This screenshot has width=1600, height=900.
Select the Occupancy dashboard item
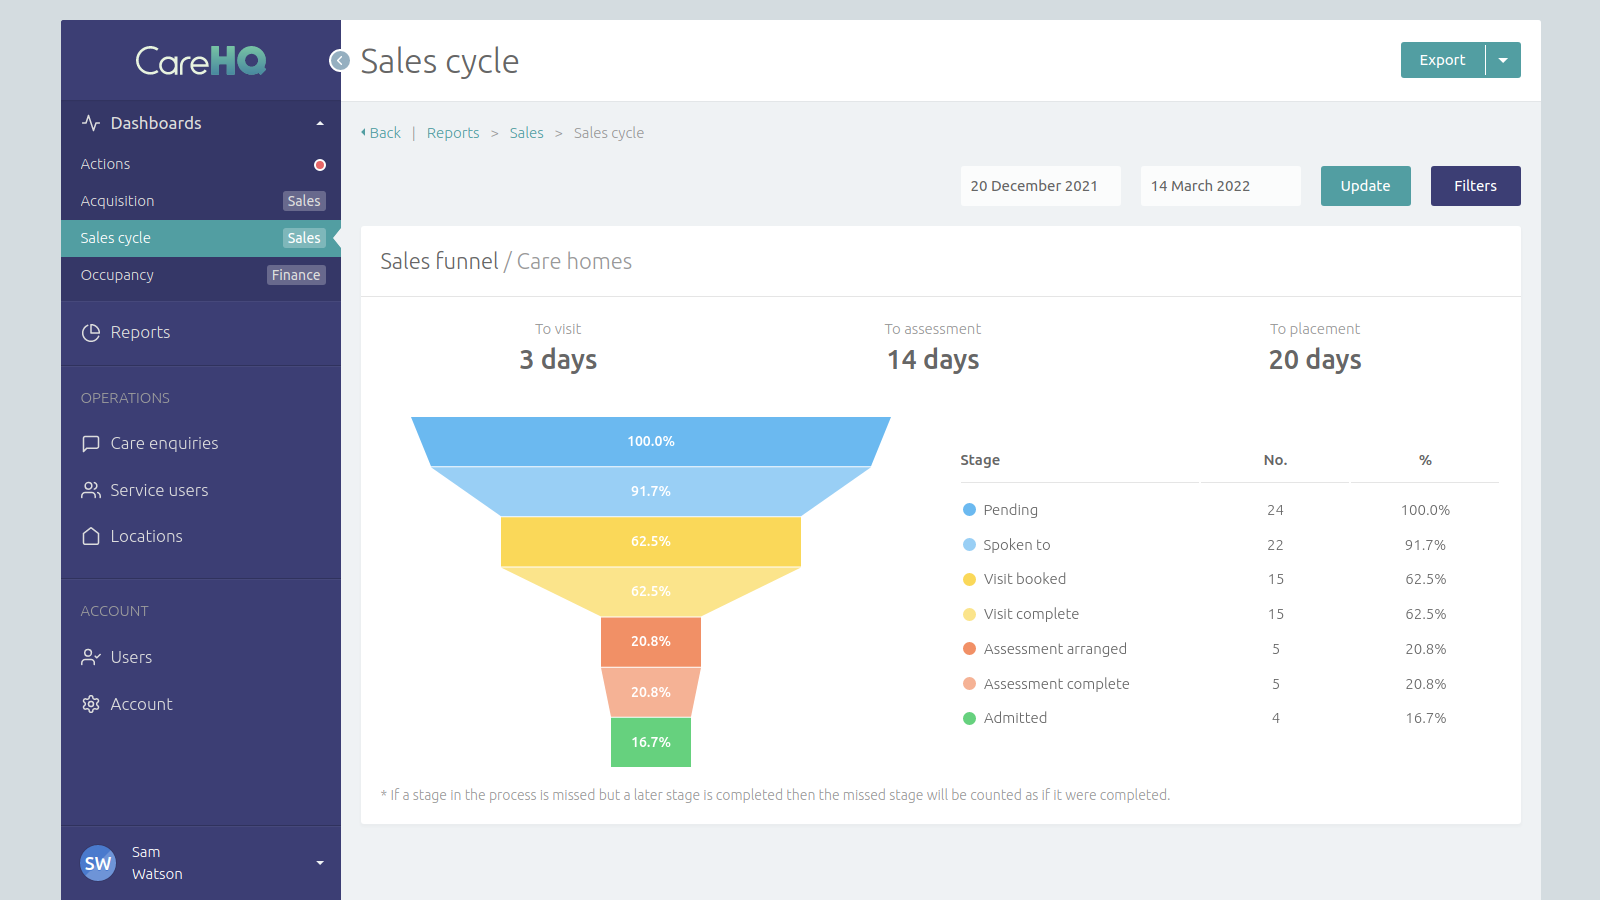coord(118,275)
